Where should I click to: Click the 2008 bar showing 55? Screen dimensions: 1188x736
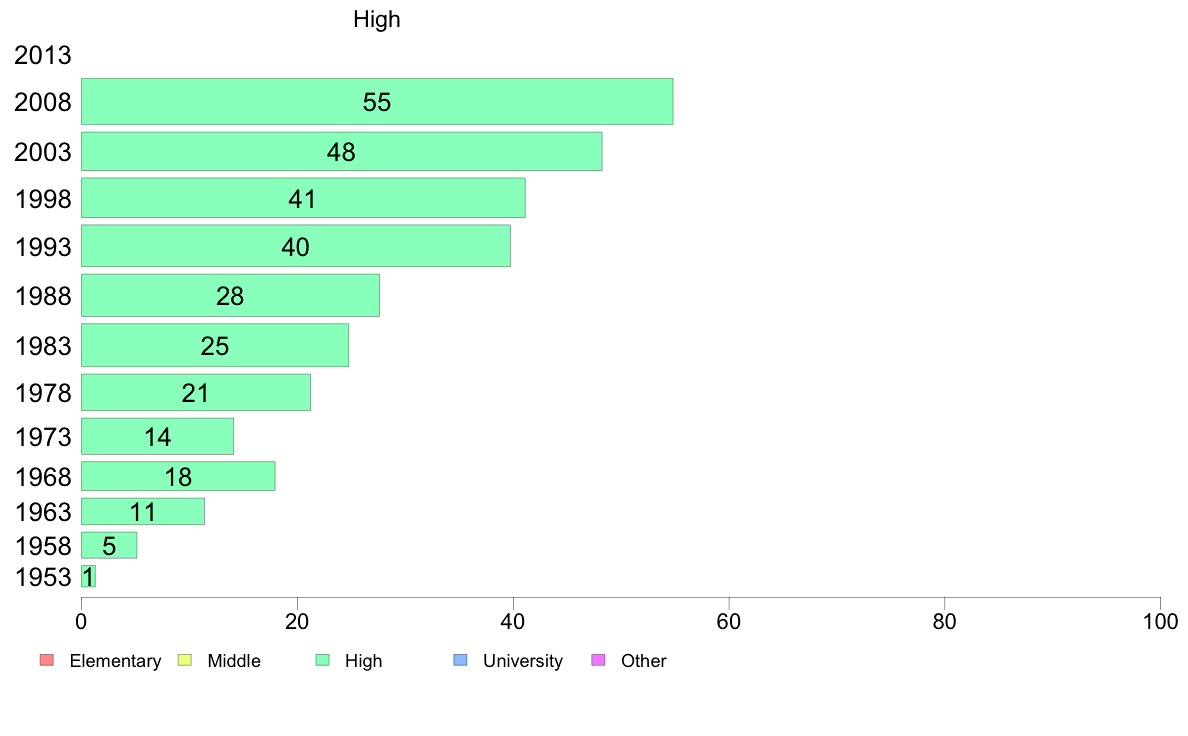(377, 102)
